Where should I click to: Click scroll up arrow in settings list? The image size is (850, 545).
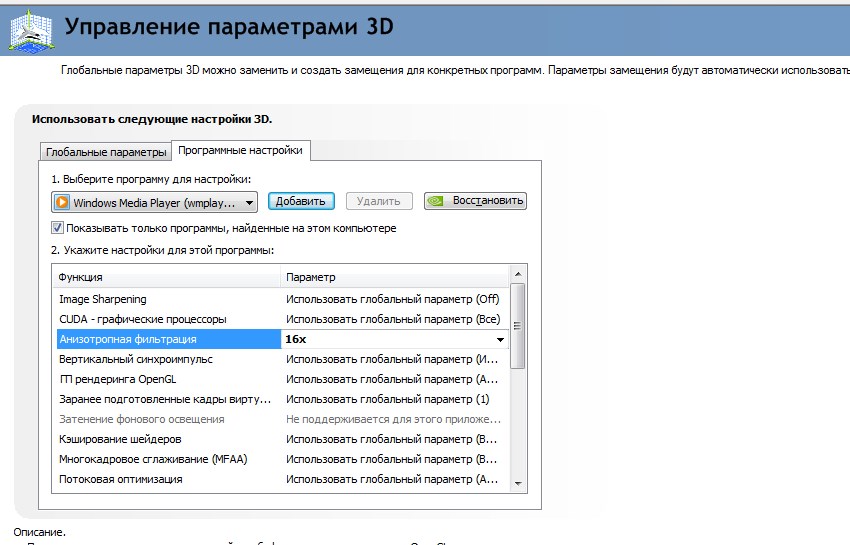point(517,274)
